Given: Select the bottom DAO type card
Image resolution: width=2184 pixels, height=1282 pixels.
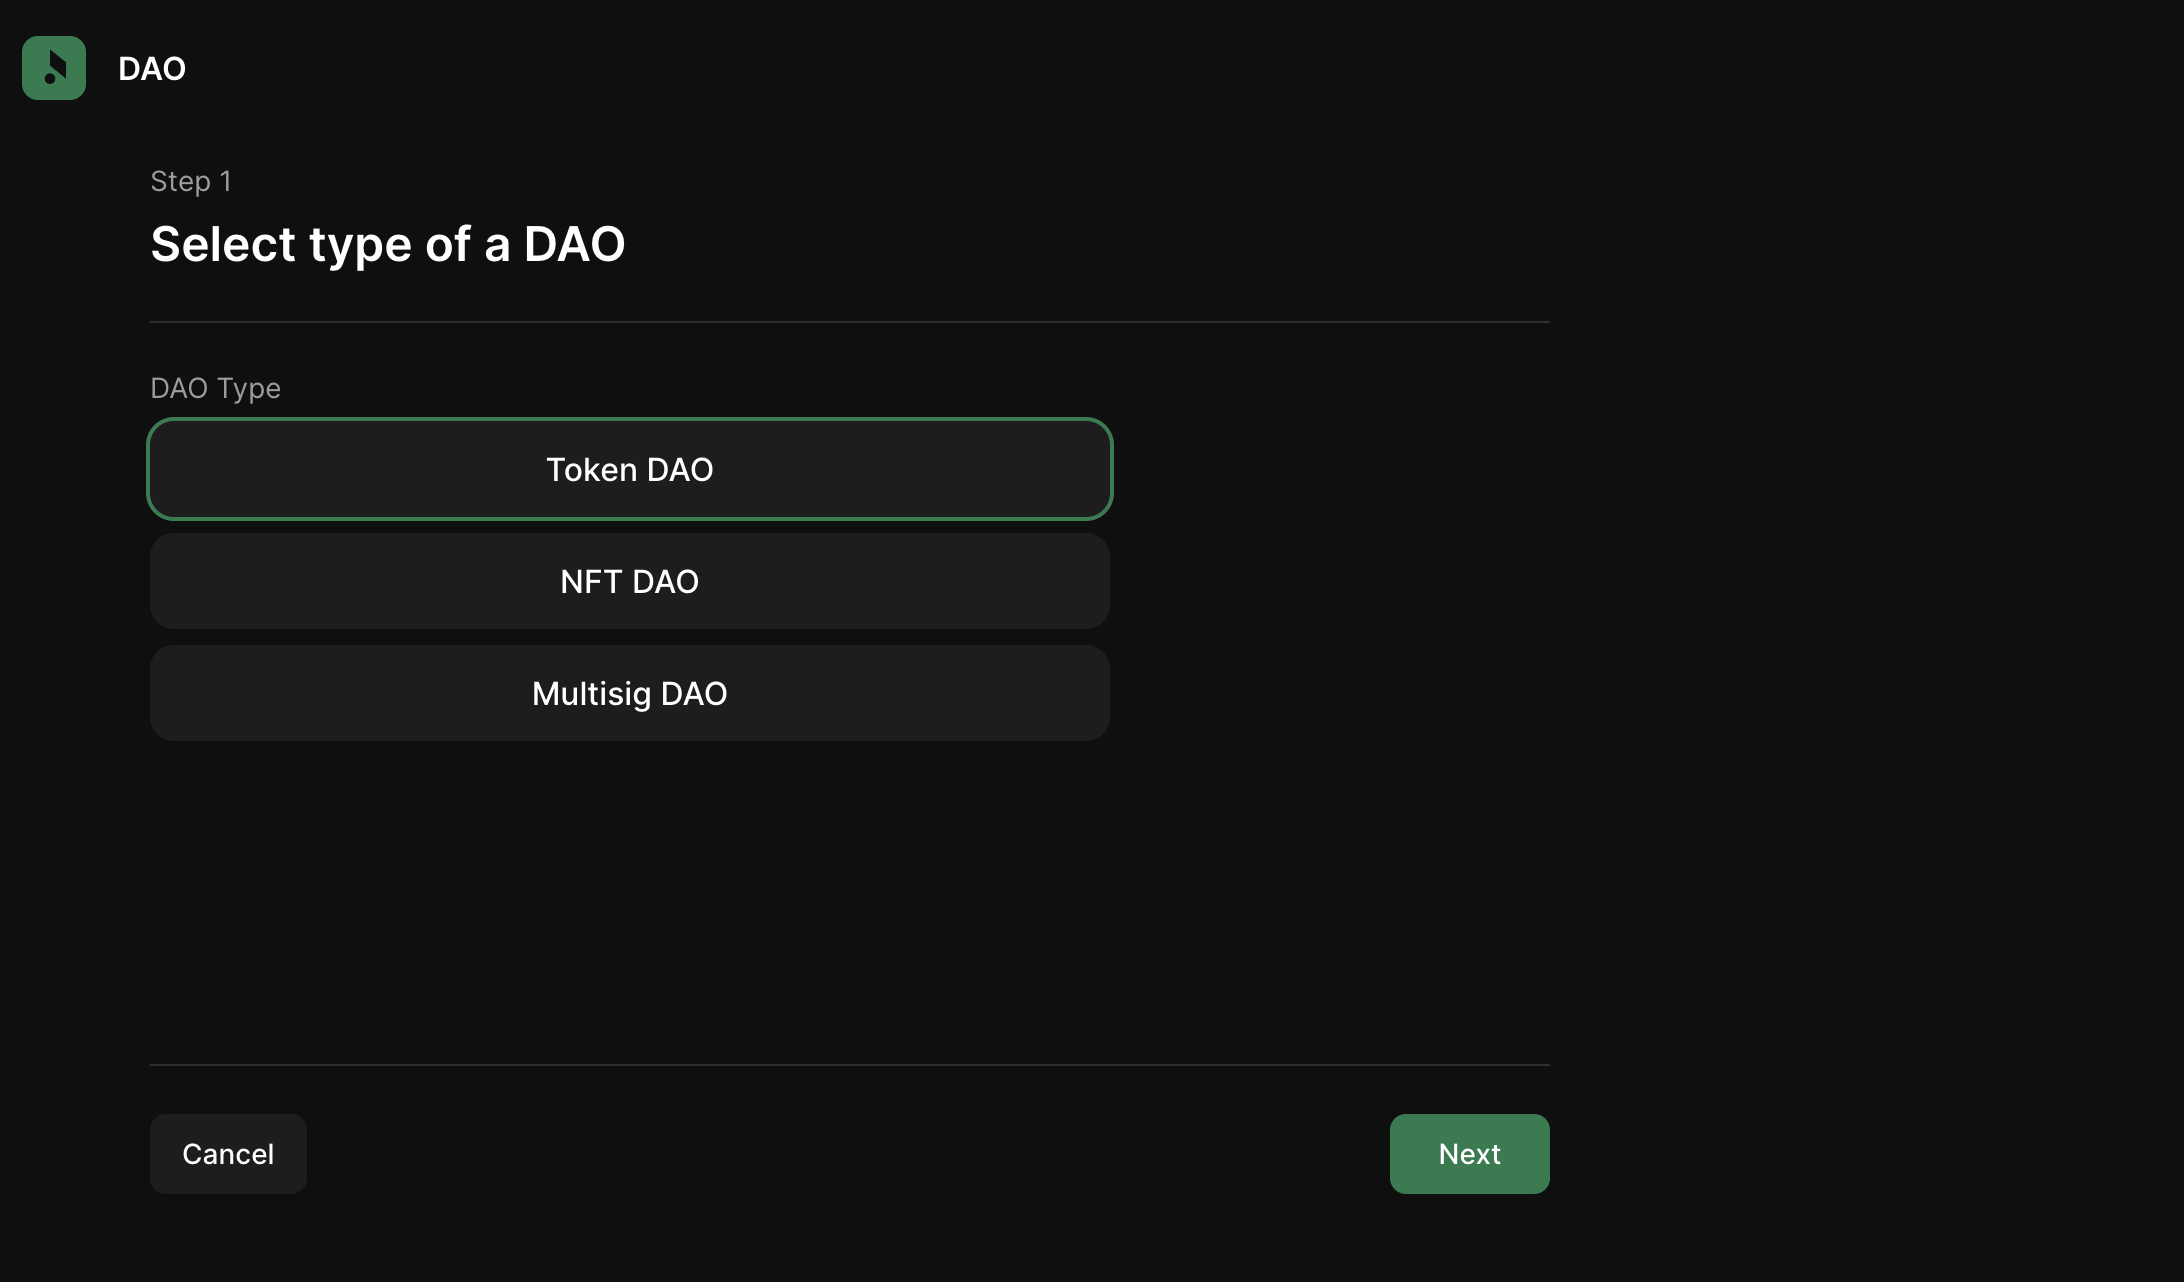Looking at the screenshot, I should (x=630, y=693).
